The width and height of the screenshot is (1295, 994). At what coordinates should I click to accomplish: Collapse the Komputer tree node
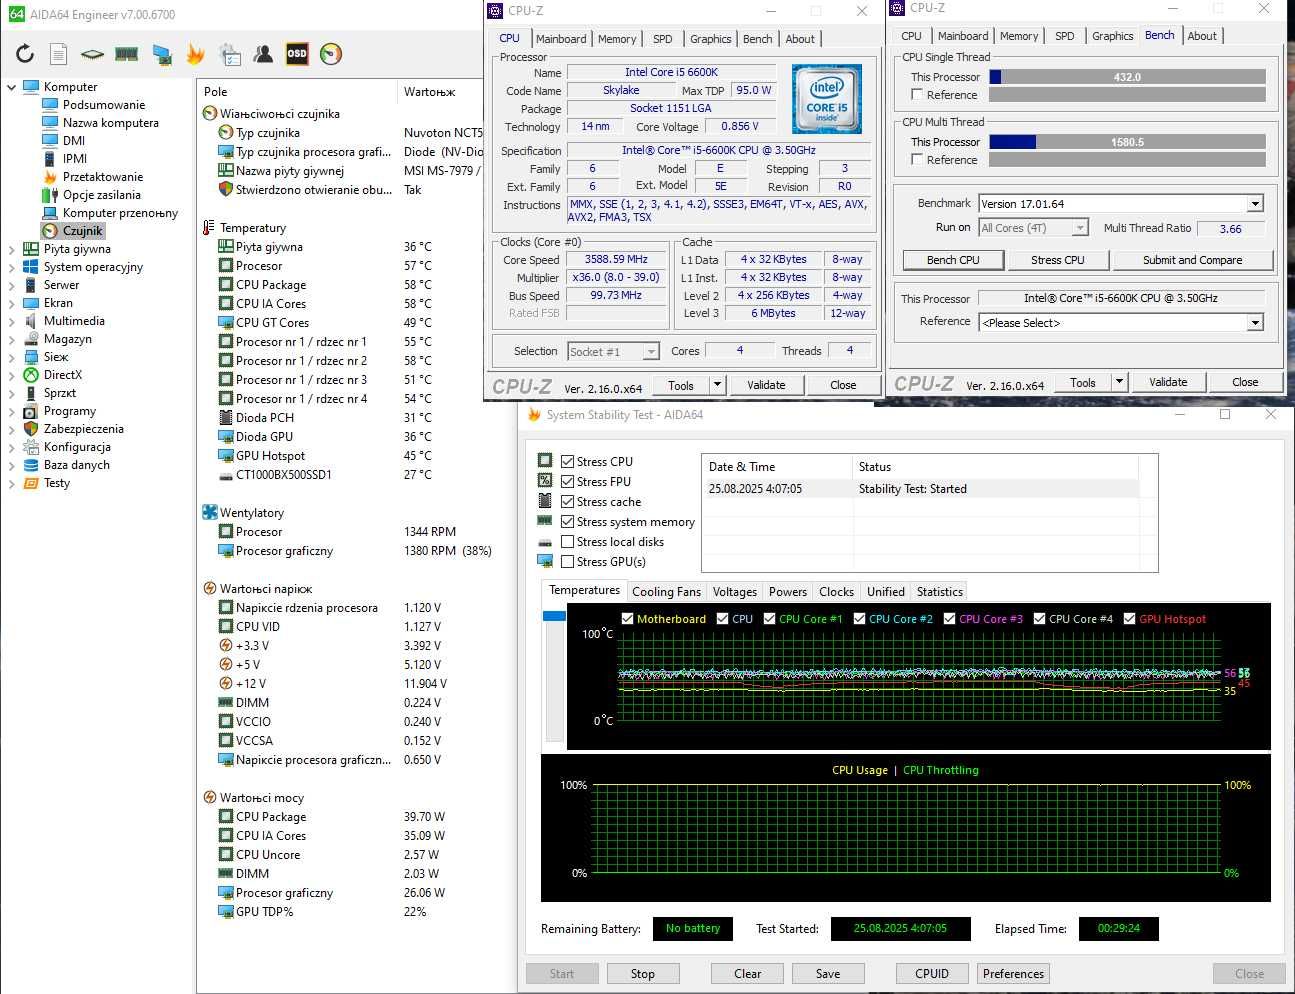point(12,87)
